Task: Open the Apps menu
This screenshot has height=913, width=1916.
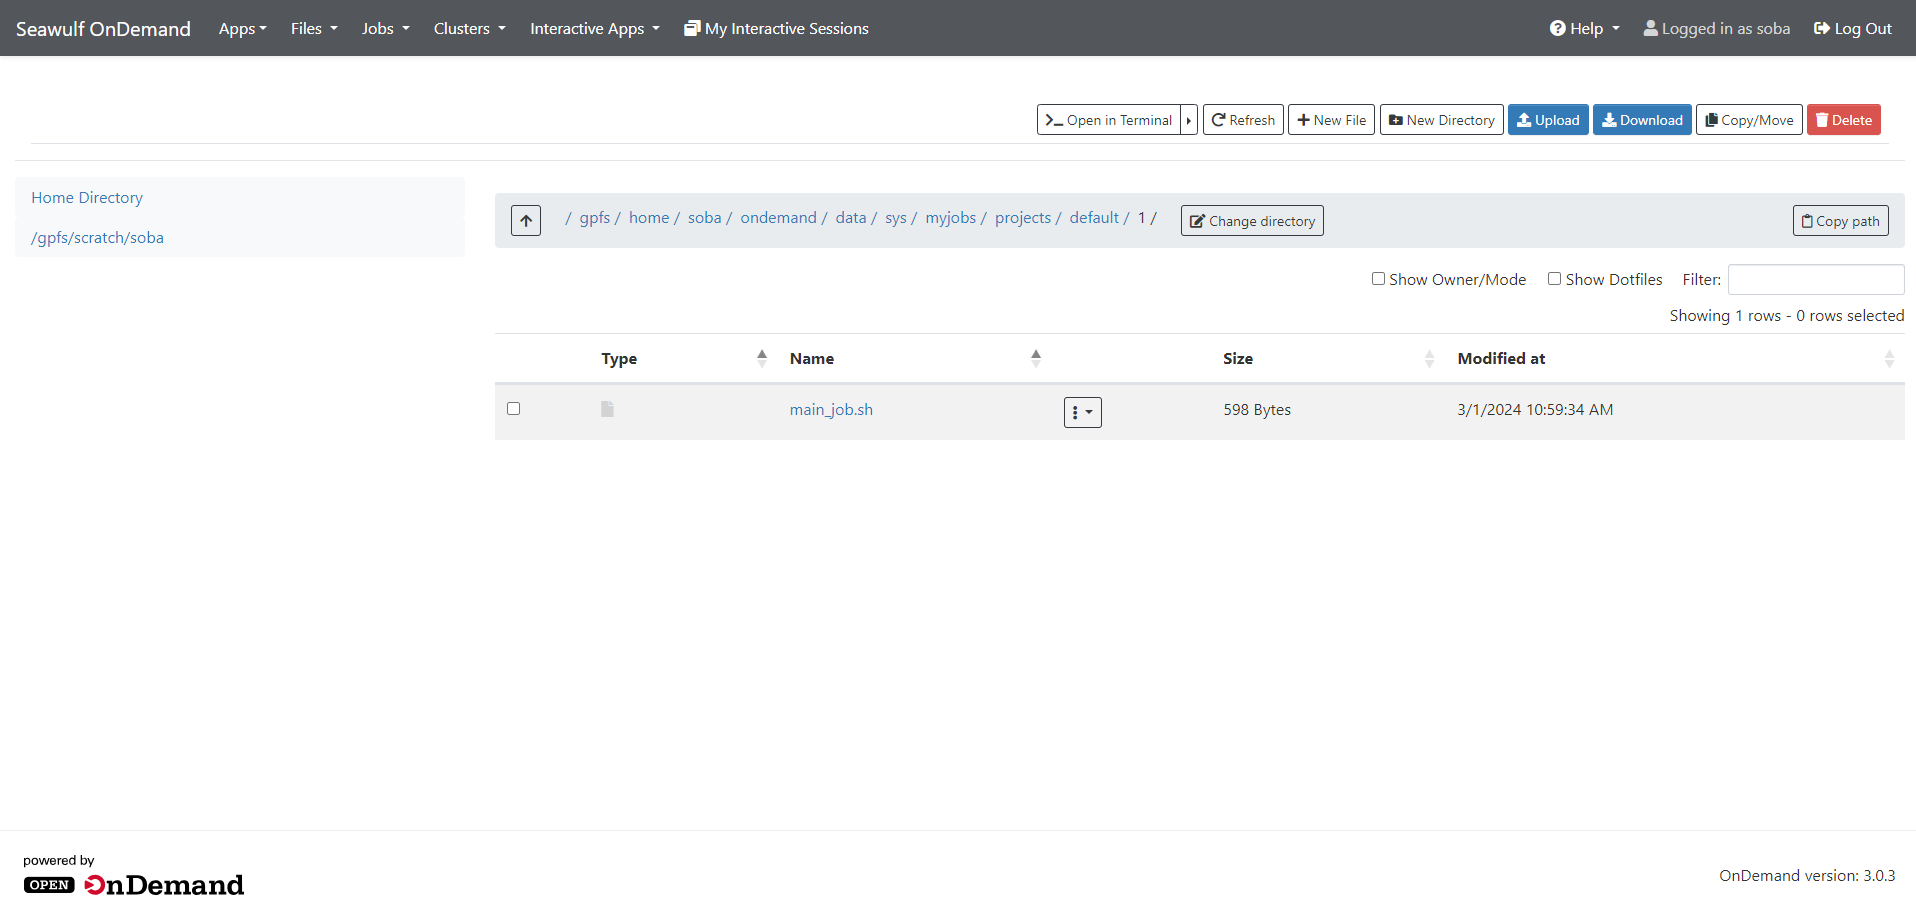Action: point(242,28)
